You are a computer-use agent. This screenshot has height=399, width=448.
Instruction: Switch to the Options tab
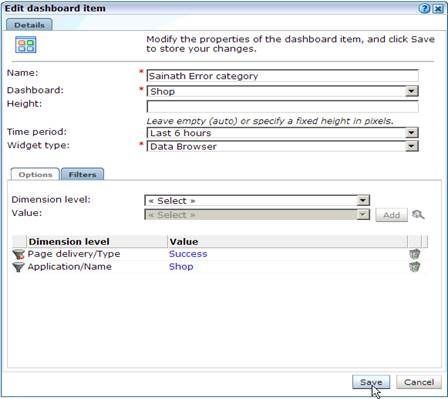(35, 174)
